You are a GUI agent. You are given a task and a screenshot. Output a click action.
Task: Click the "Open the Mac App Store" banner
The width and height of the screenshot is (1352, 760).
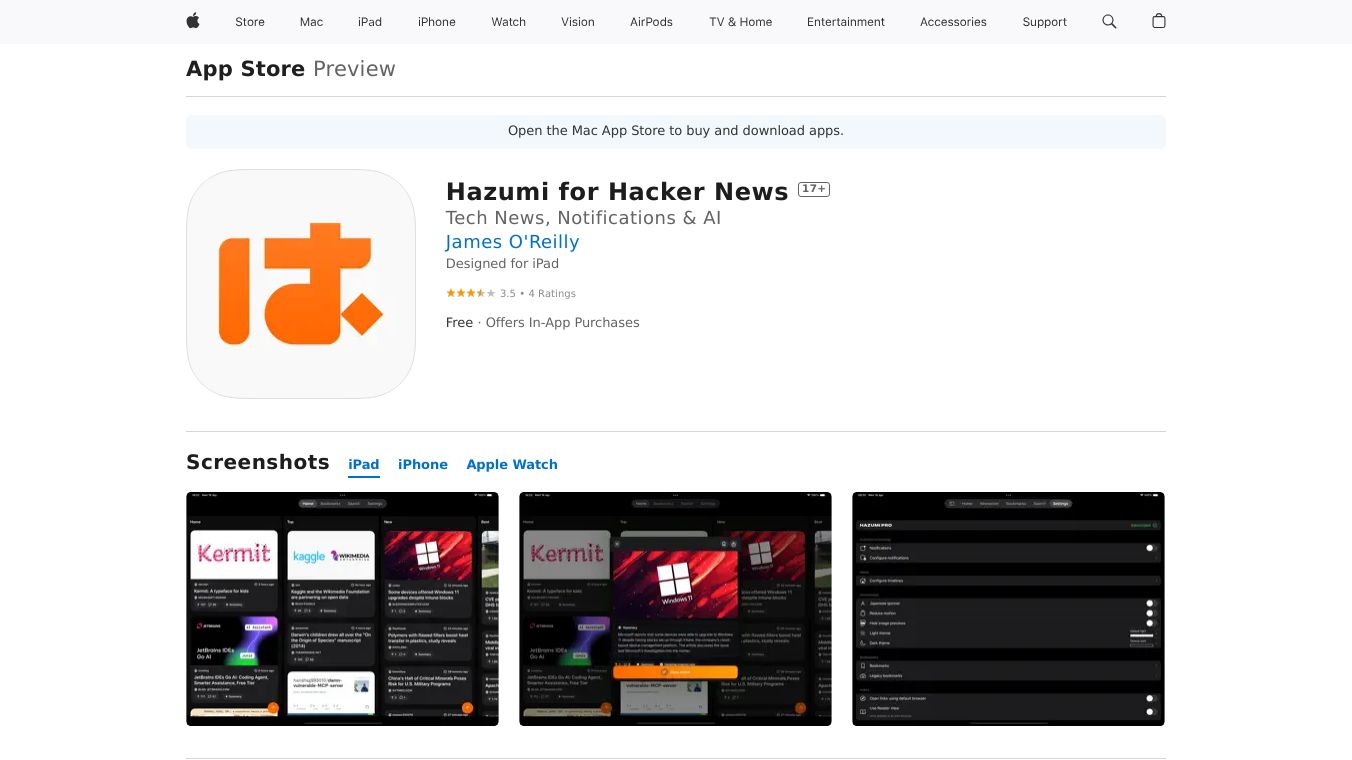(676, 131)
